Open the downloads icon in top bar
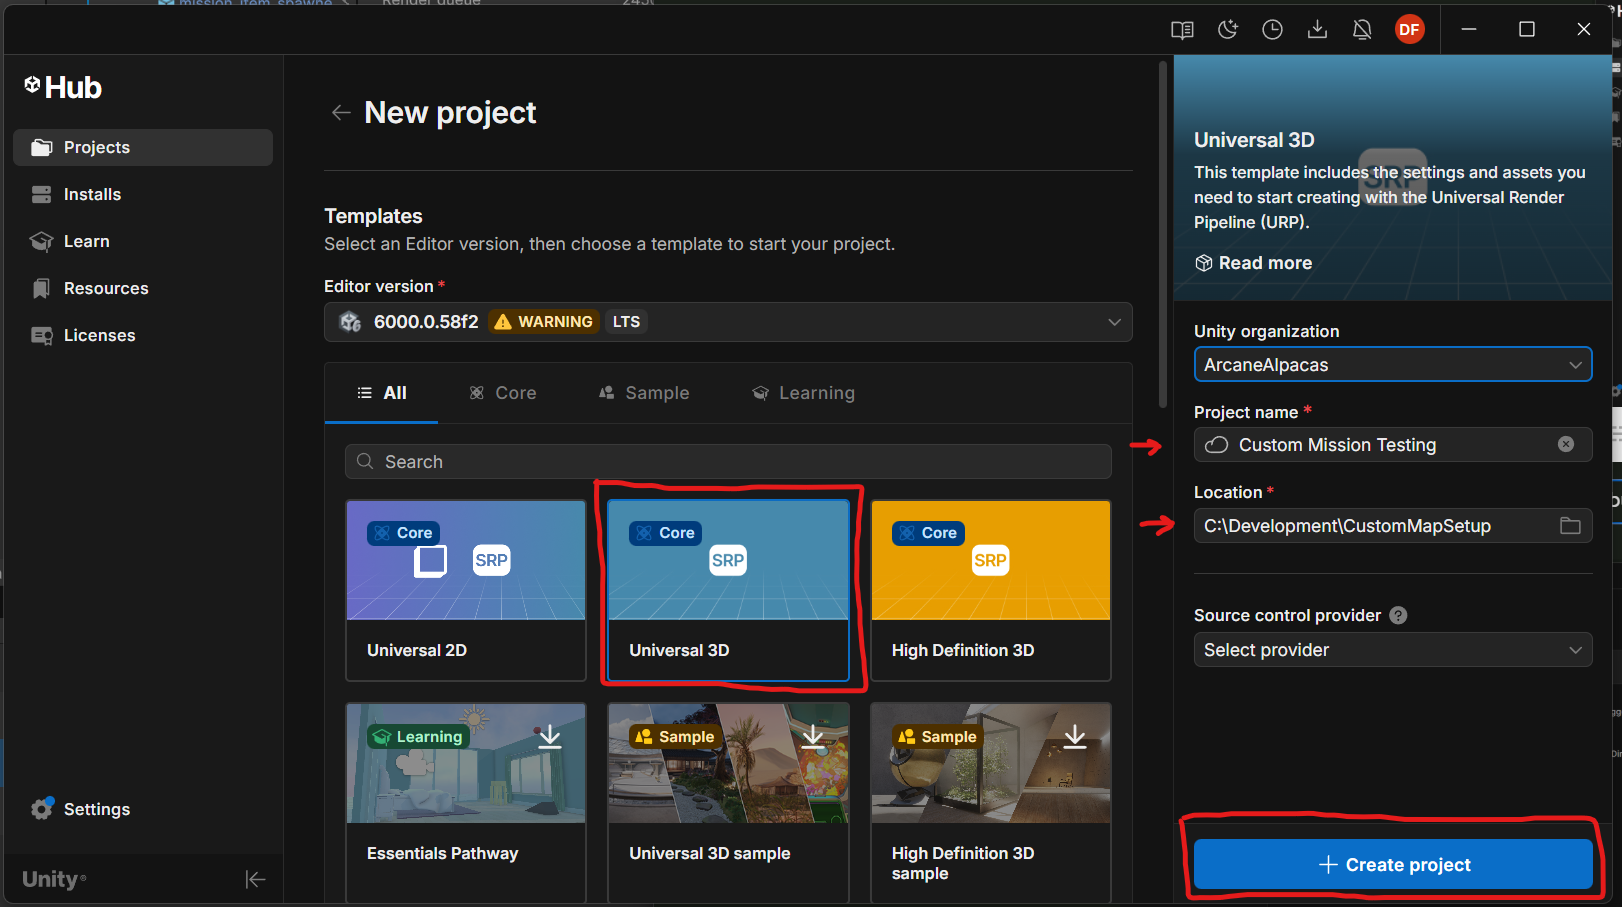Image resolution: width=1622 pixels, height=907 pixels. (x=1317, y=30)
